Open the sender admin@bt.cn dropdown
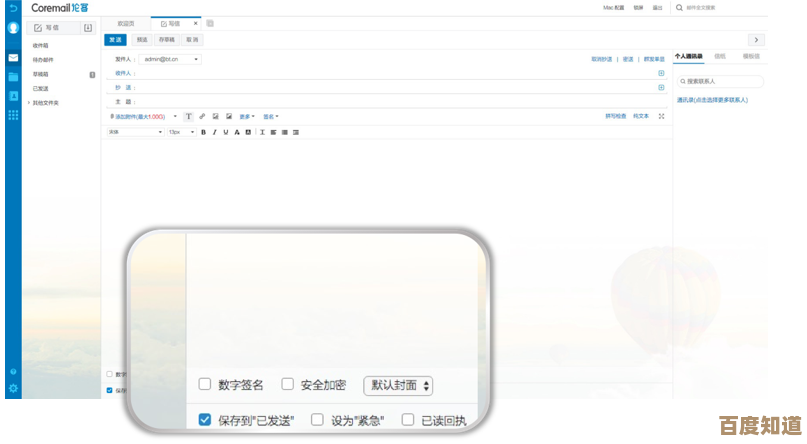The image size is (807, 444). (170, 59)
